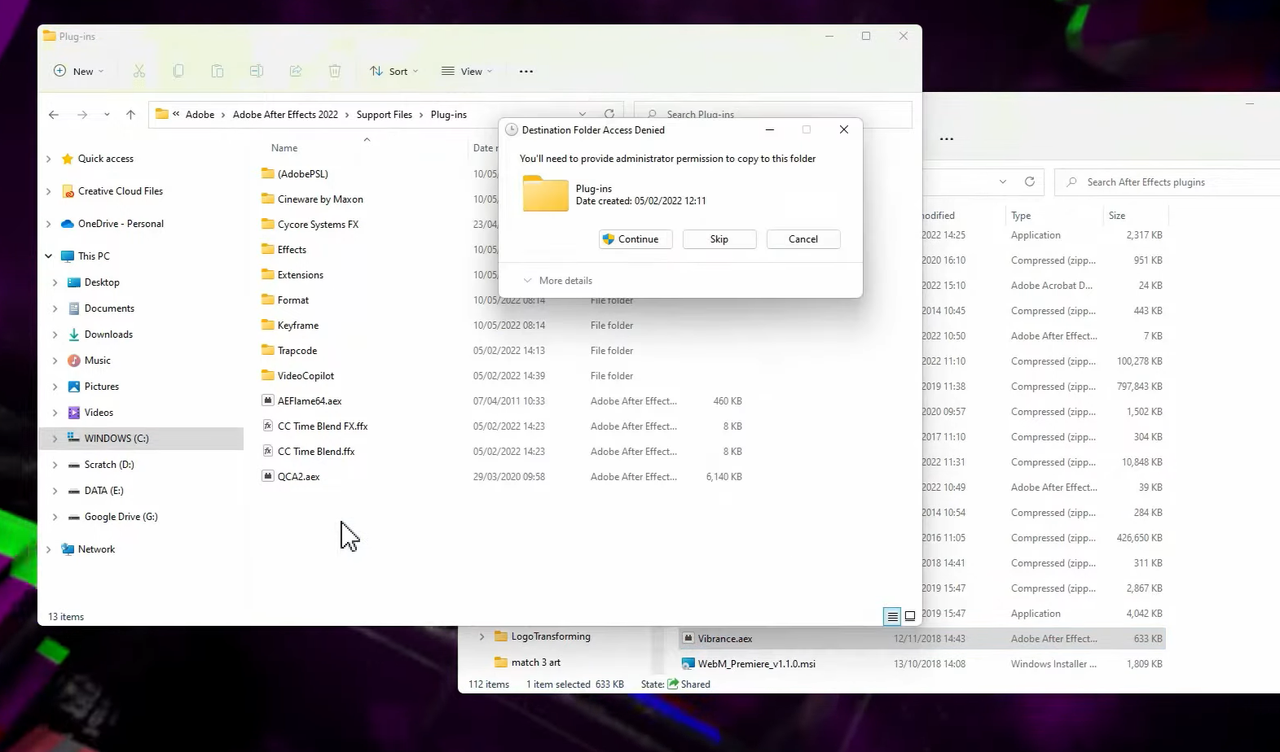
Task: Click the Copy icon in the toolbar
Action: (178, 70)
